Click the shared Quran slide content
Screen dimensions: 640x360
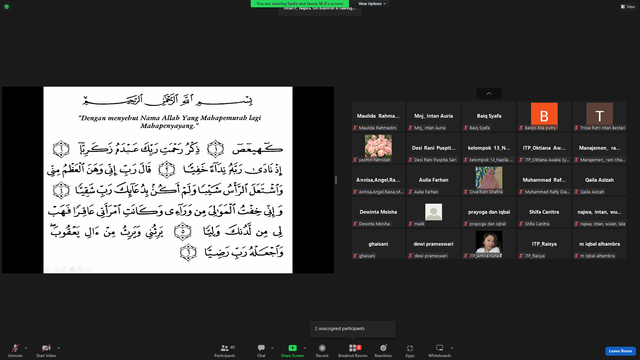[168, 180]
